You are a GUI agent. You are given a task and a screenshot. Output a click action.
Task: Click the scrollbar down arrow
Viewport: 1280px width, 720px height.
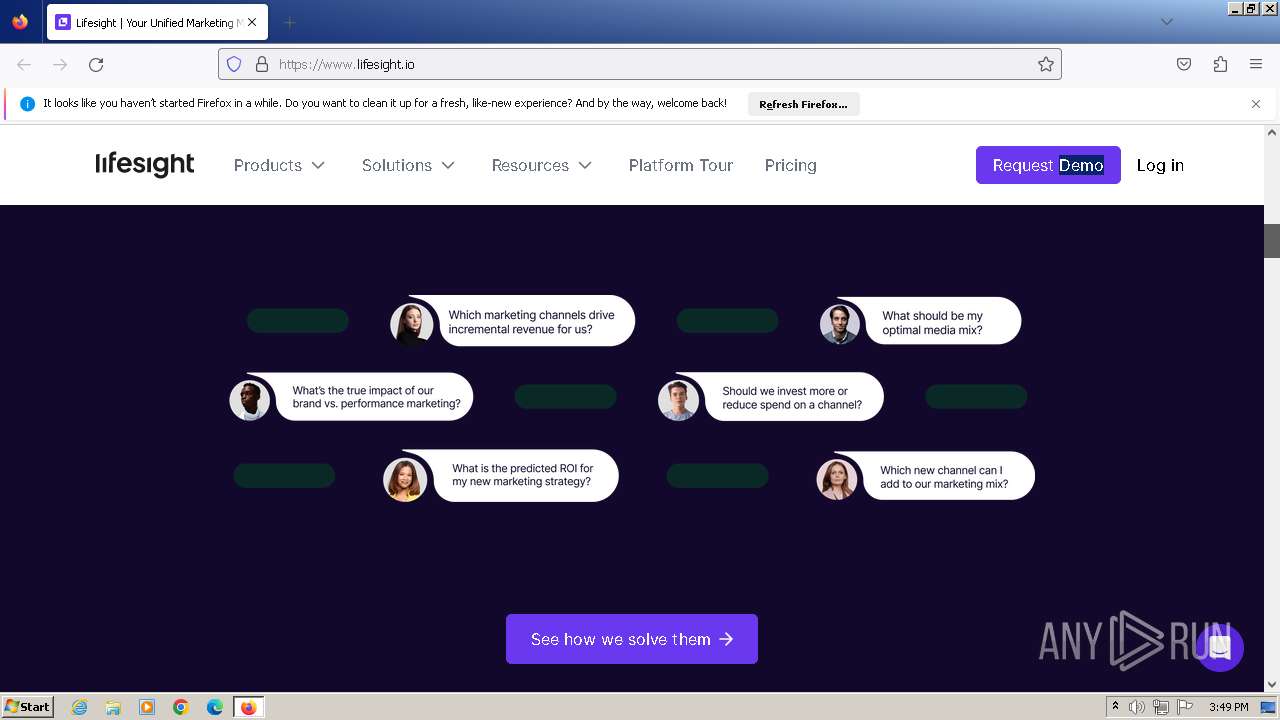point(1272,684)
